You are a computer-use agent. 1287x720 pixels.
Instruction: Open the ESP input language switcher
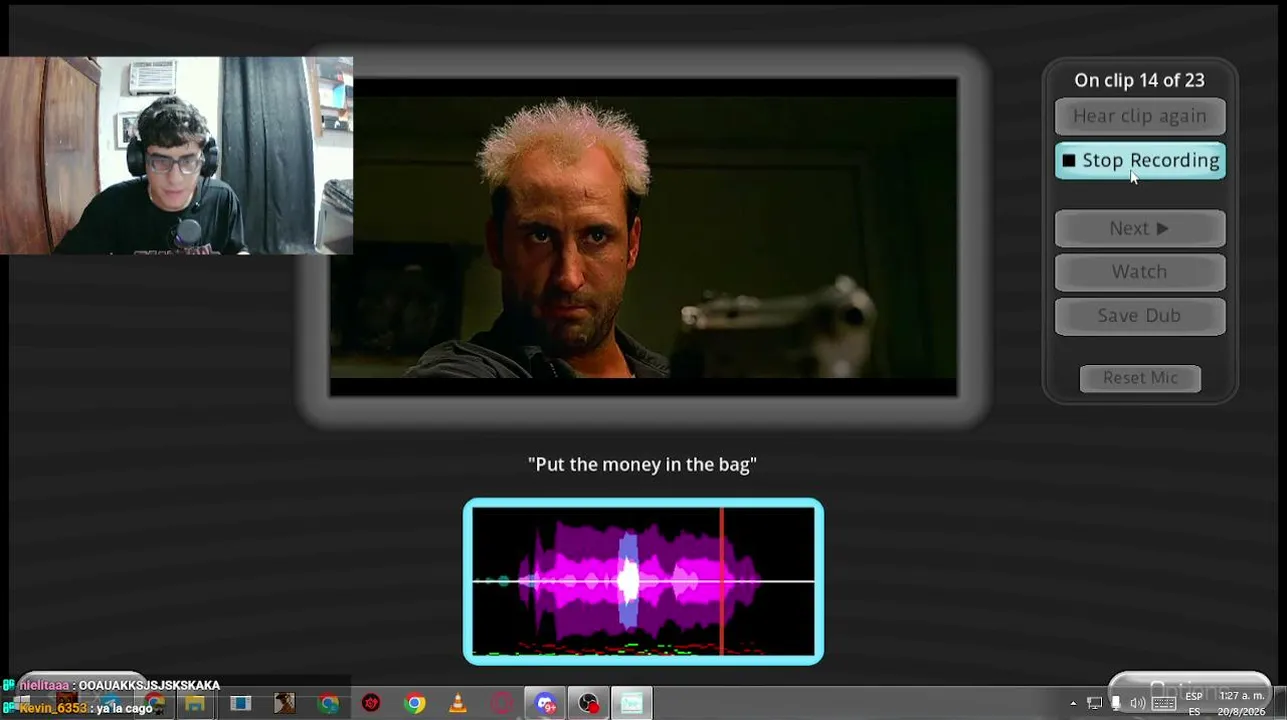click(1194, 704)
